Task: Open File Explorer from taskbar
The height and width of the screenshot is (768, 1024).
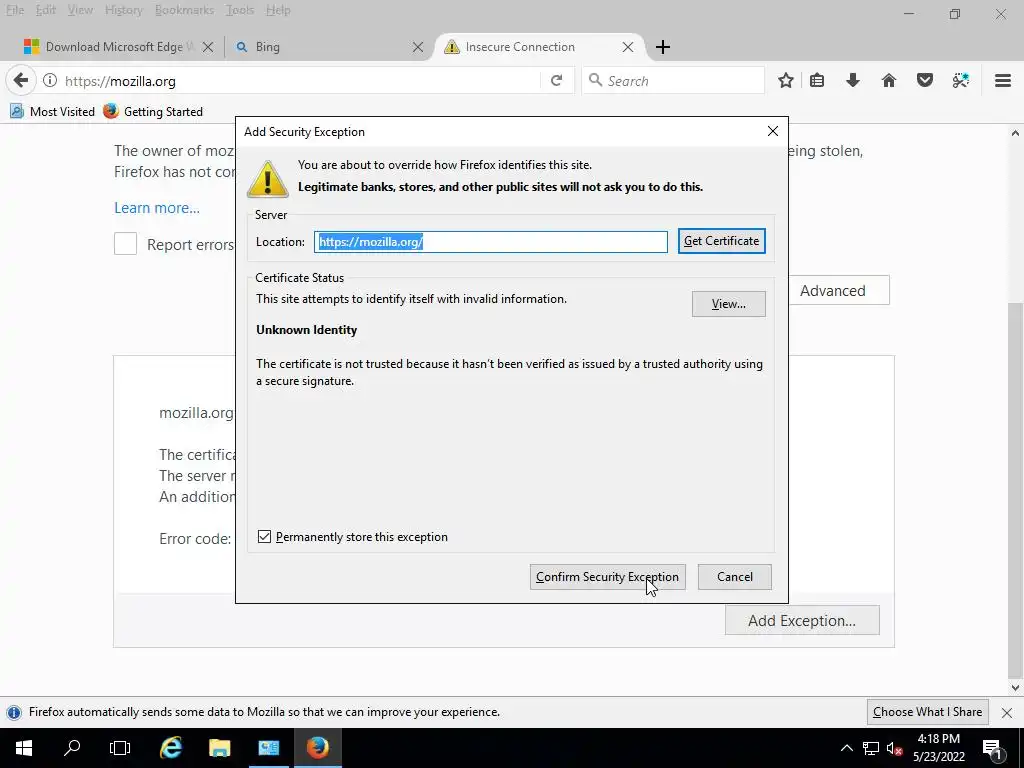Action: [219, 748]
